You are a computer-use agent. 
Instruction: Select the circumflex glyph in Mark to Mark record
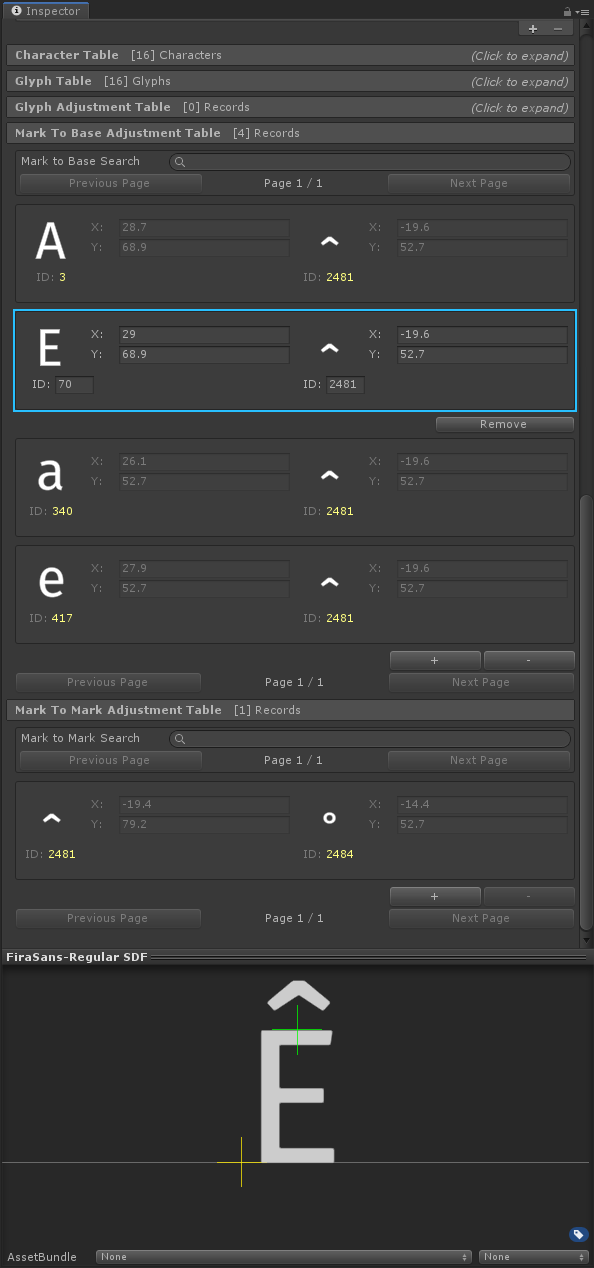pos(51,817)
